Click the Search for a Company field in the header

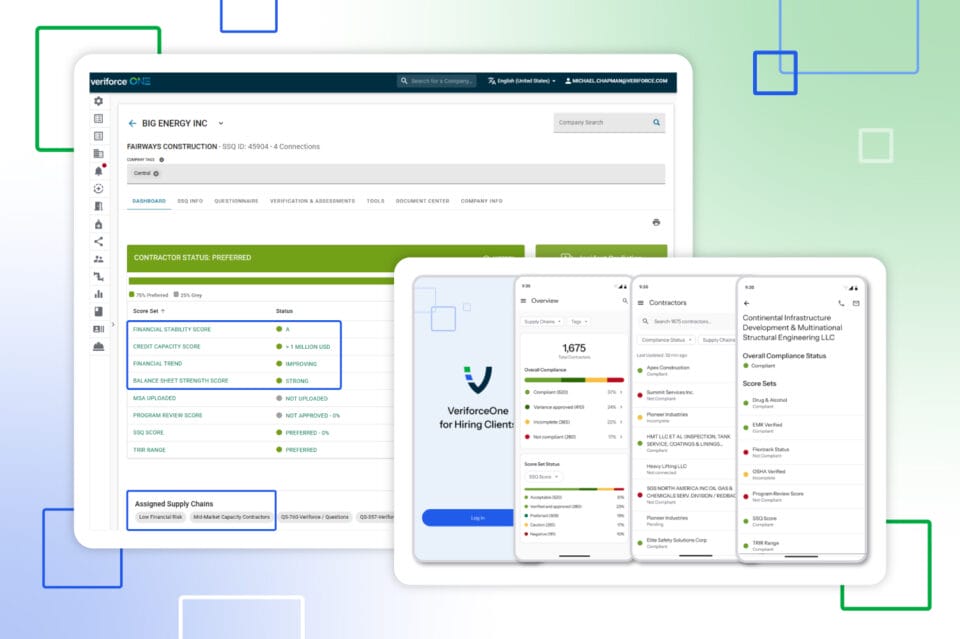437,81
